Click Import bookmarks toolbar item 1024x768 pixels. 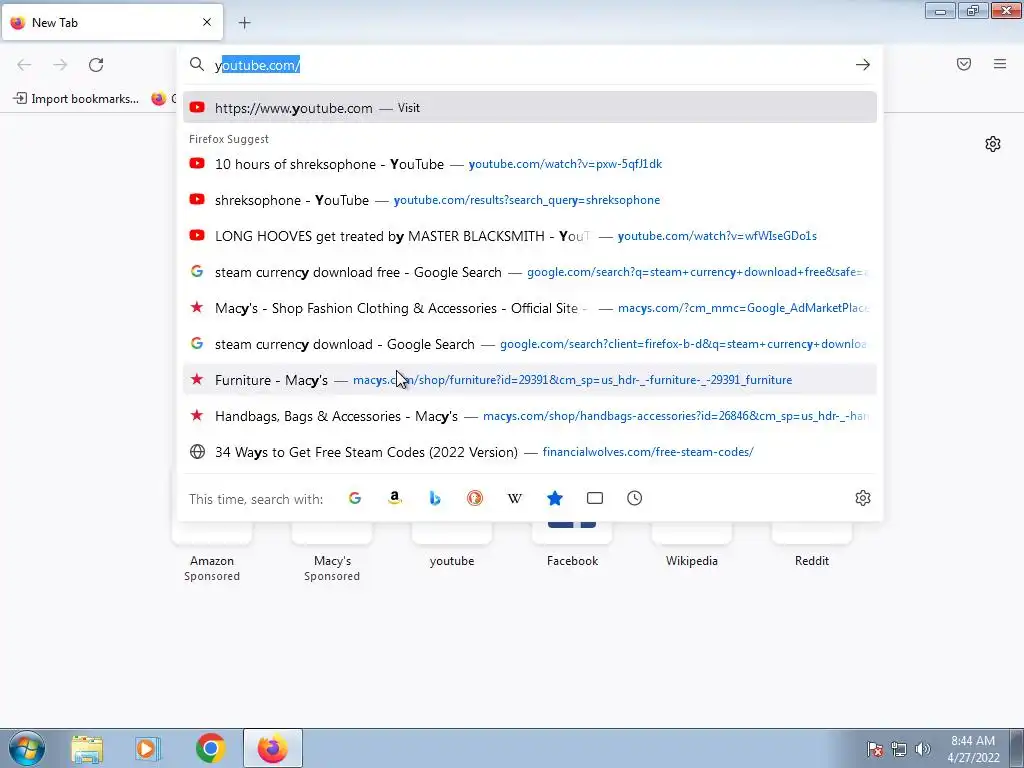tap(76, 99)
